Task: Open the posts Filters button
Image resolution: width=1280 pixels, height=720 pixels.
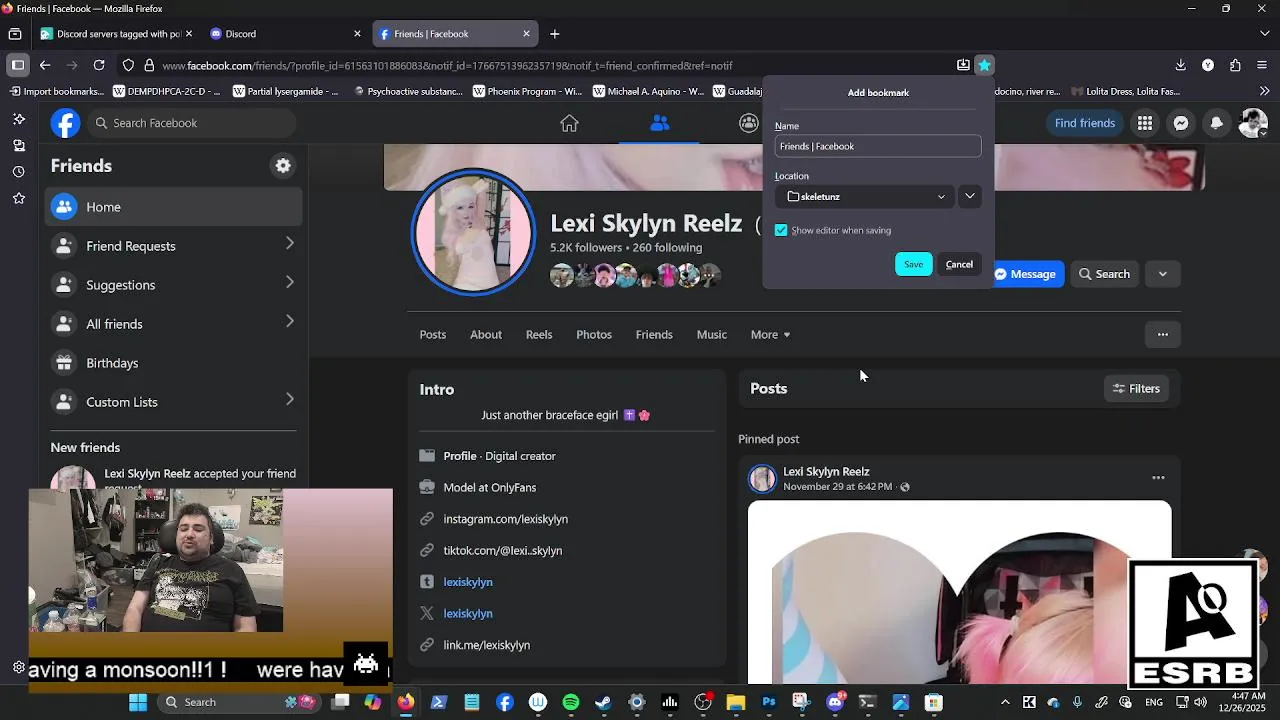Action: click(x=1136, y=389)
